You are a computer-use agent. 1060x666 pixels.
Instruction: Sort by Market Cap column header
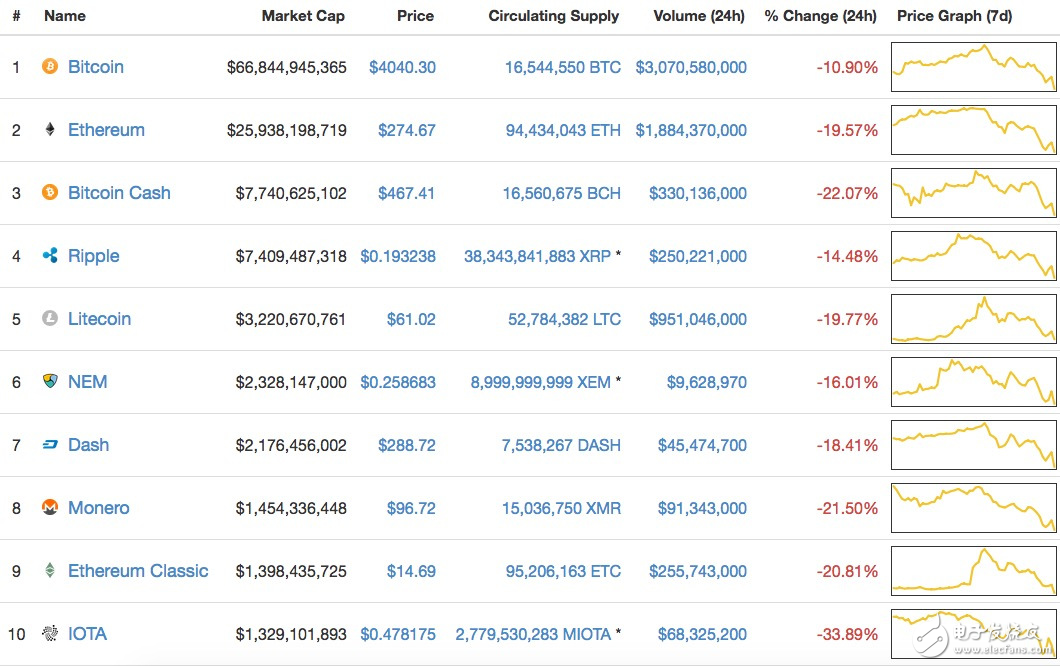303,16
